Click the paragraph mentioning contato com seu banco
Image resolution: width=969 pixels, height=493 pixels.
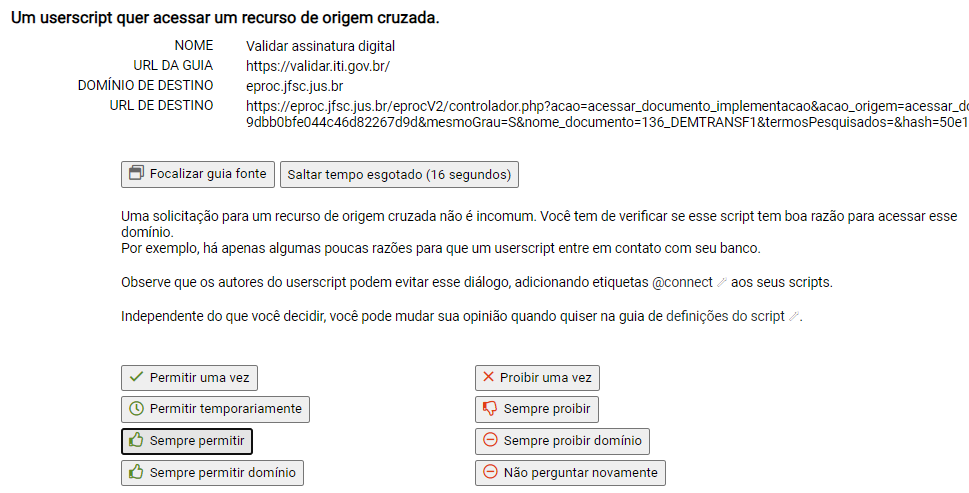click(441, 248)
